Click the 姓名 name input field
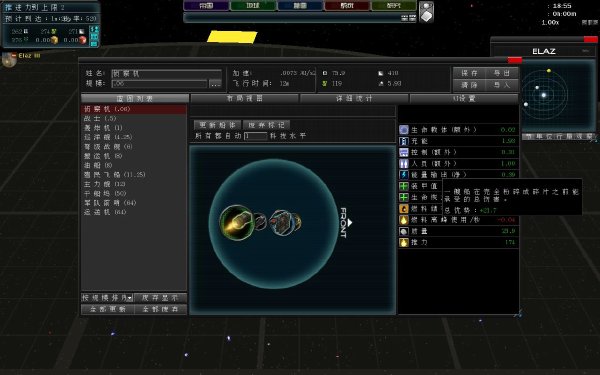Viewport: 600px width, 375px height. click(166, 73)
